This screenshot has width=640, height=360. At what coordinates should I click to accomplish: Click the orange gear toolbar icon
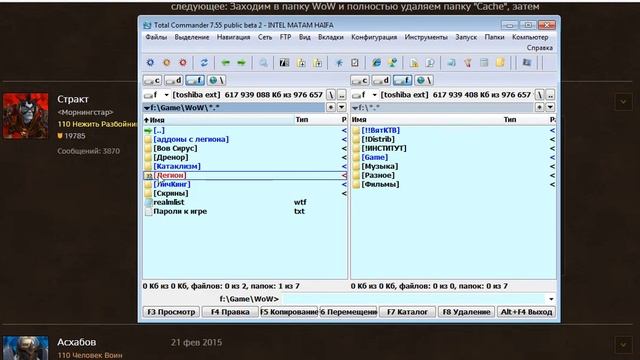167,62
